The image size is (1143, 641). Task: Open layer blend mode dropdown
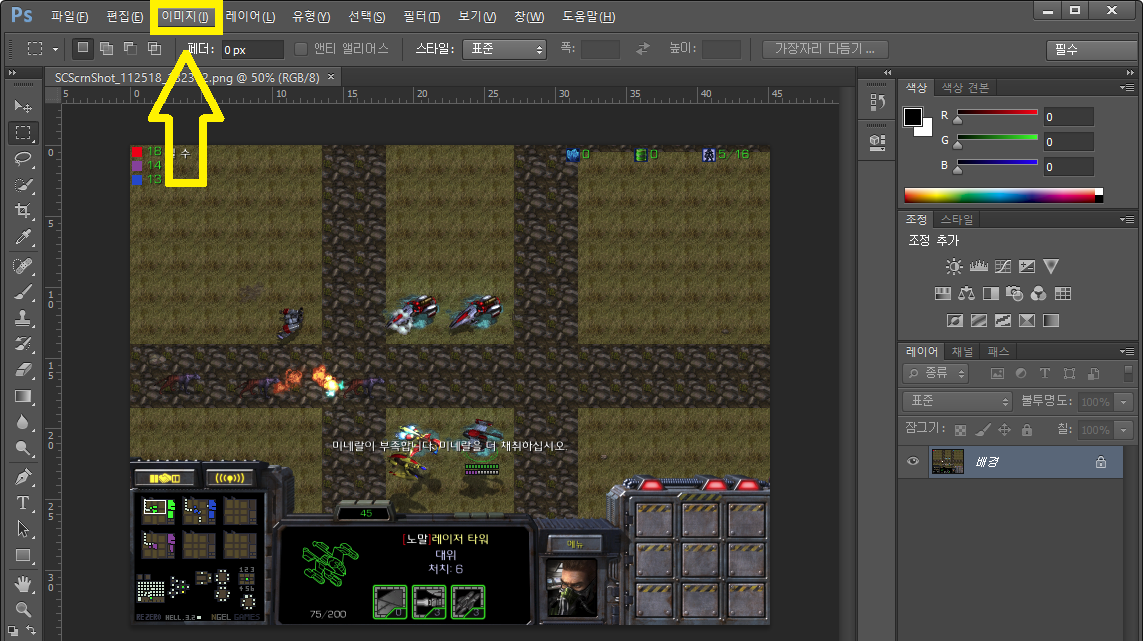(957, 401)
